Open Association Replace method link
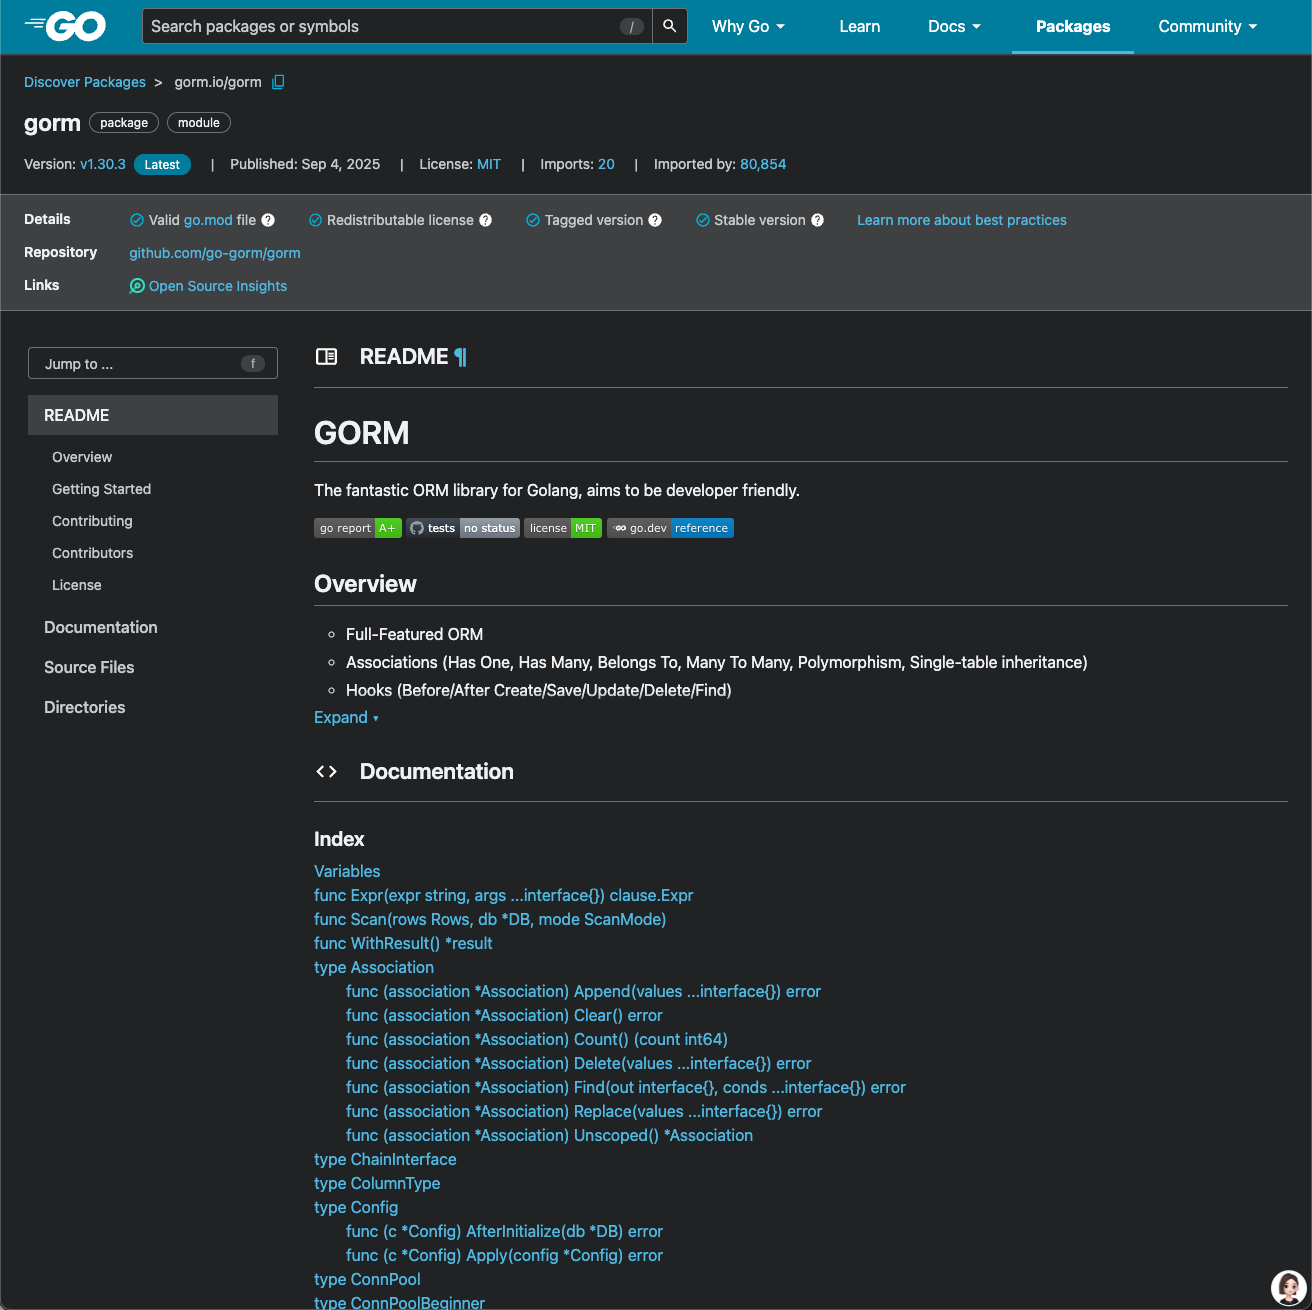Screen dimensions: 1312x1310 (584, 1111)
